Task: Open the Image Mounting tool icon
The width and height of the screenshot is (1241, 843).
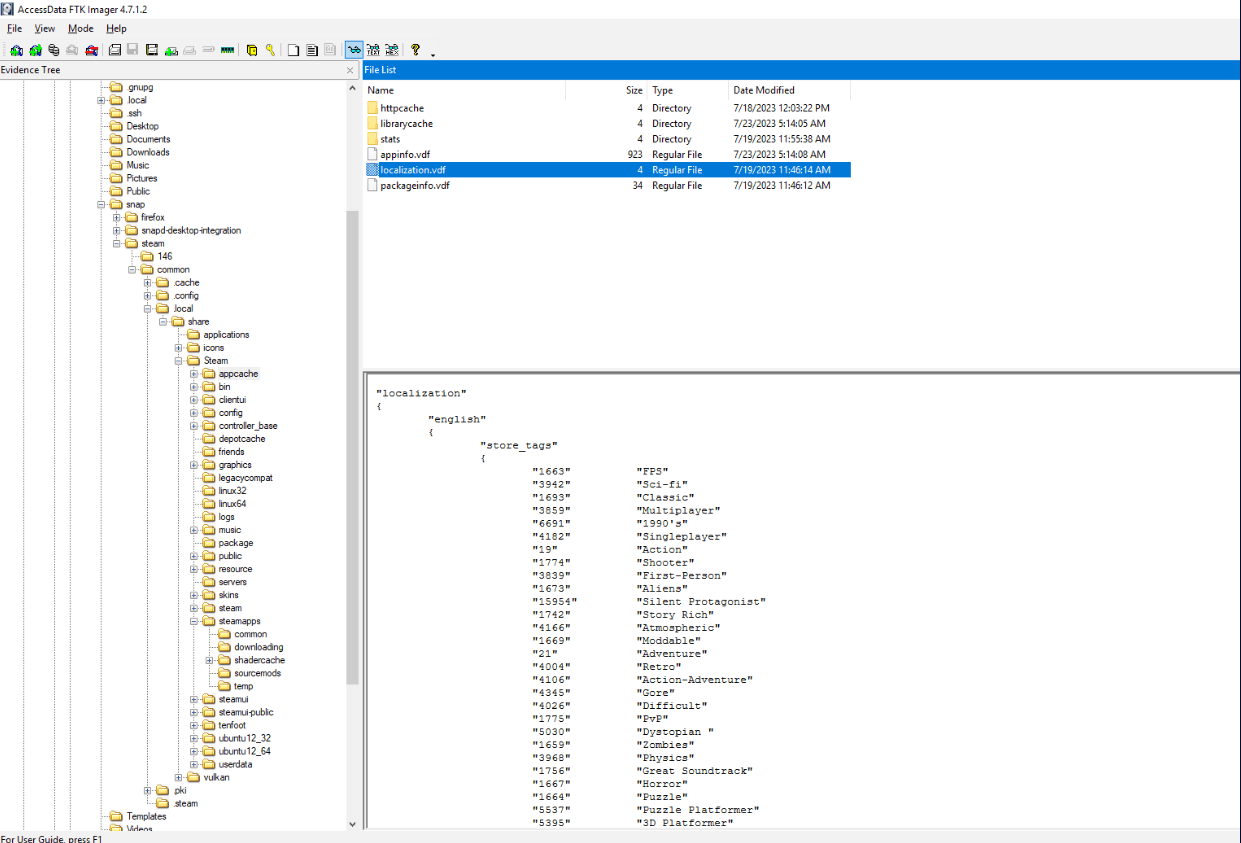Action: 54,50
